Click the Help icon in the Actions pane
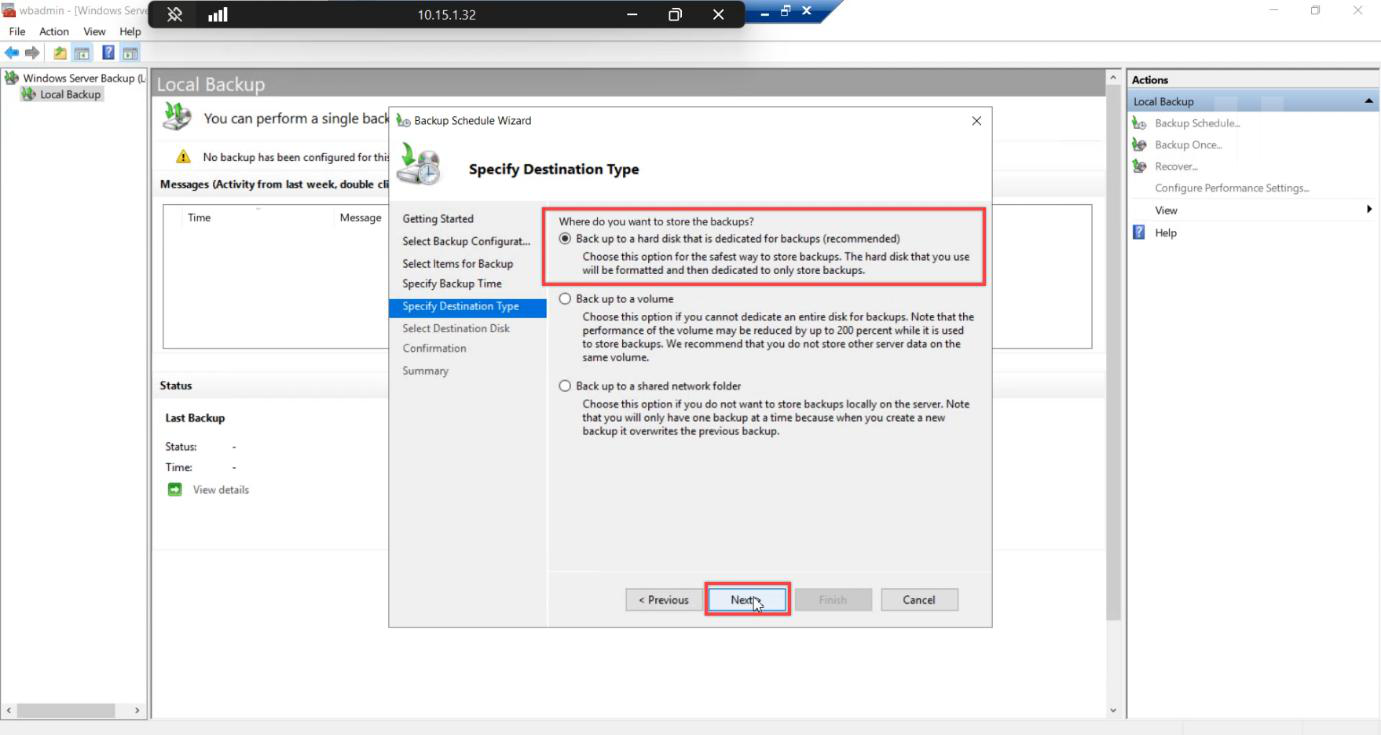Screen dimensions: 1381x735 [1139, 232]
